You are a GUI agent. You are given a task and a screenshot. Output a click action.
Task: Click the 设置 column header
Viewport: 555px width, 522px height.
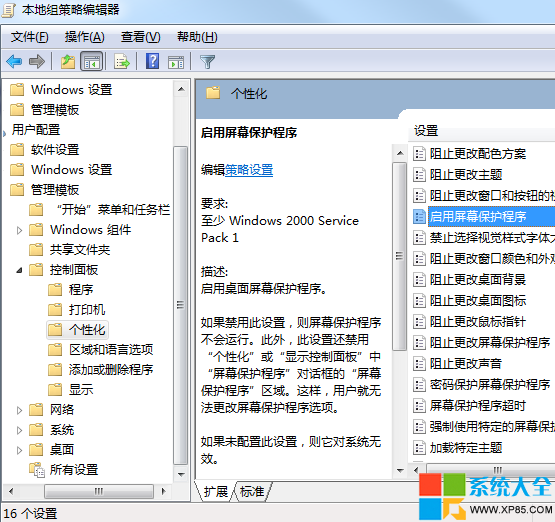pos(426,131)
